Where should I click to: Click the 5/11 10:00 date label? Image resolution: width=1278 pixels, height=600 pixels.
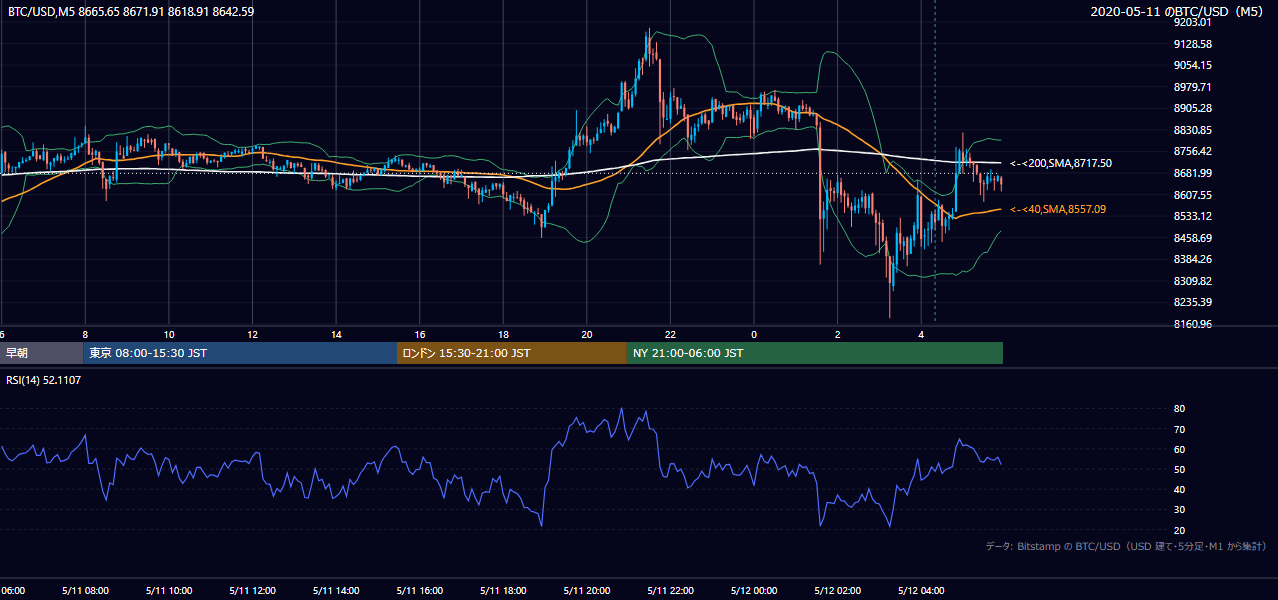[x=168, y=591]
